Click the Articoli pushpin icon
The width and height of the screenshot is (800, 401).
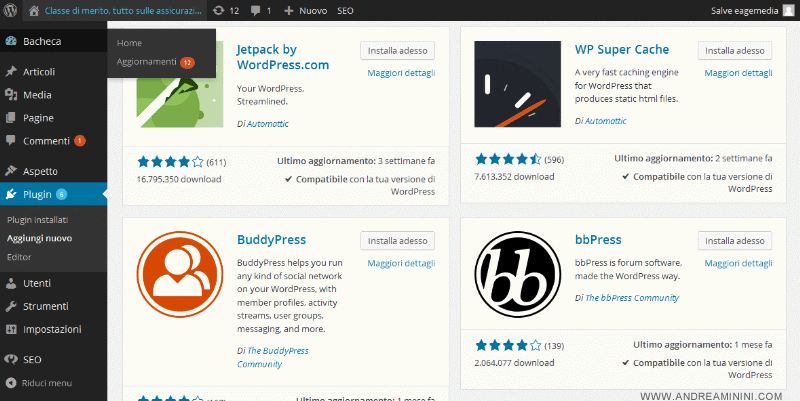(x=11, y=71)
